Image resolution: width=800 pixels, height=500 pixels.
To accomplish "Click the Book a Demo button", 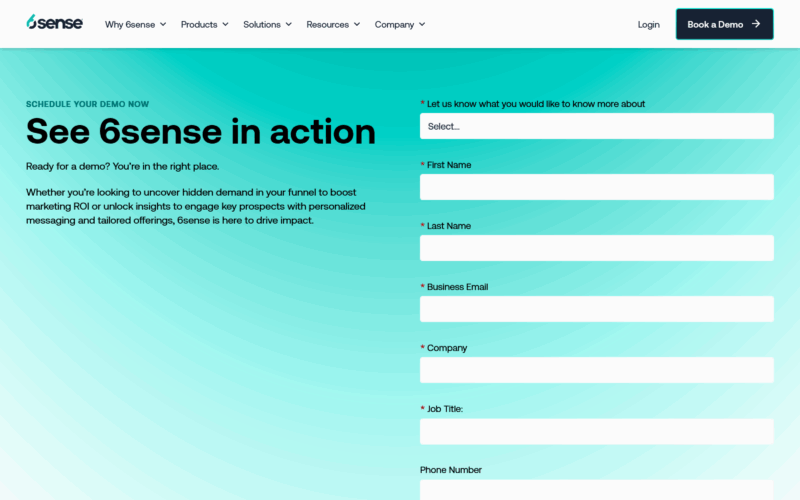I will coord(724,24).
